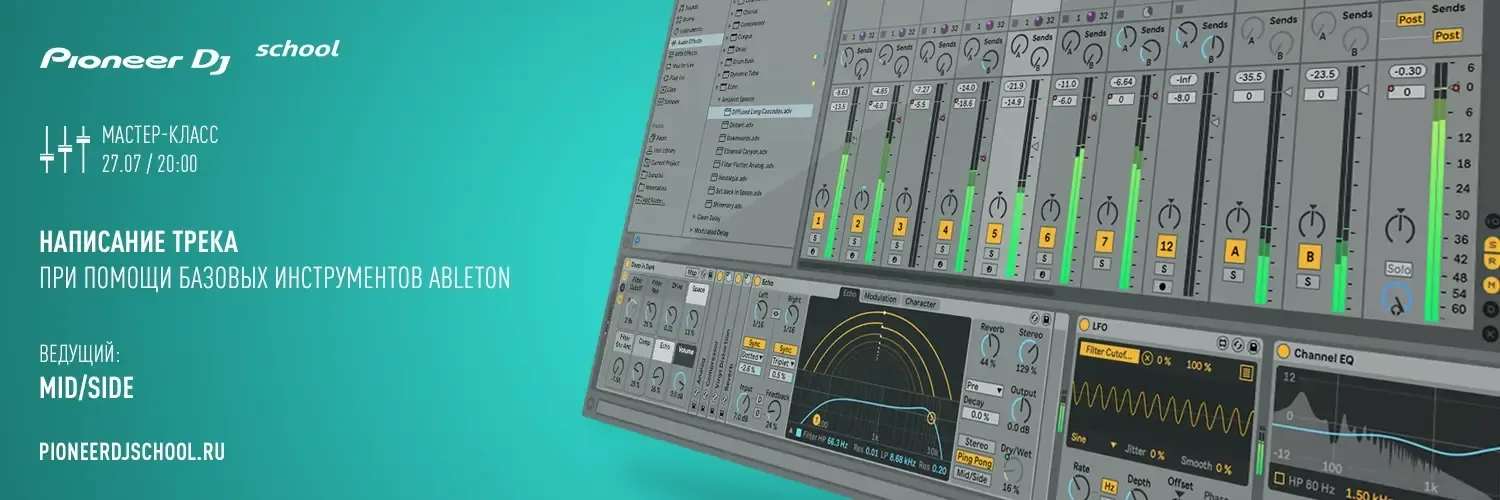Image resolution: width=1500 pixels, height=500 pixels.
Task: Toggle the Channel EQ device activator
Action: [x=1282, y=351]
